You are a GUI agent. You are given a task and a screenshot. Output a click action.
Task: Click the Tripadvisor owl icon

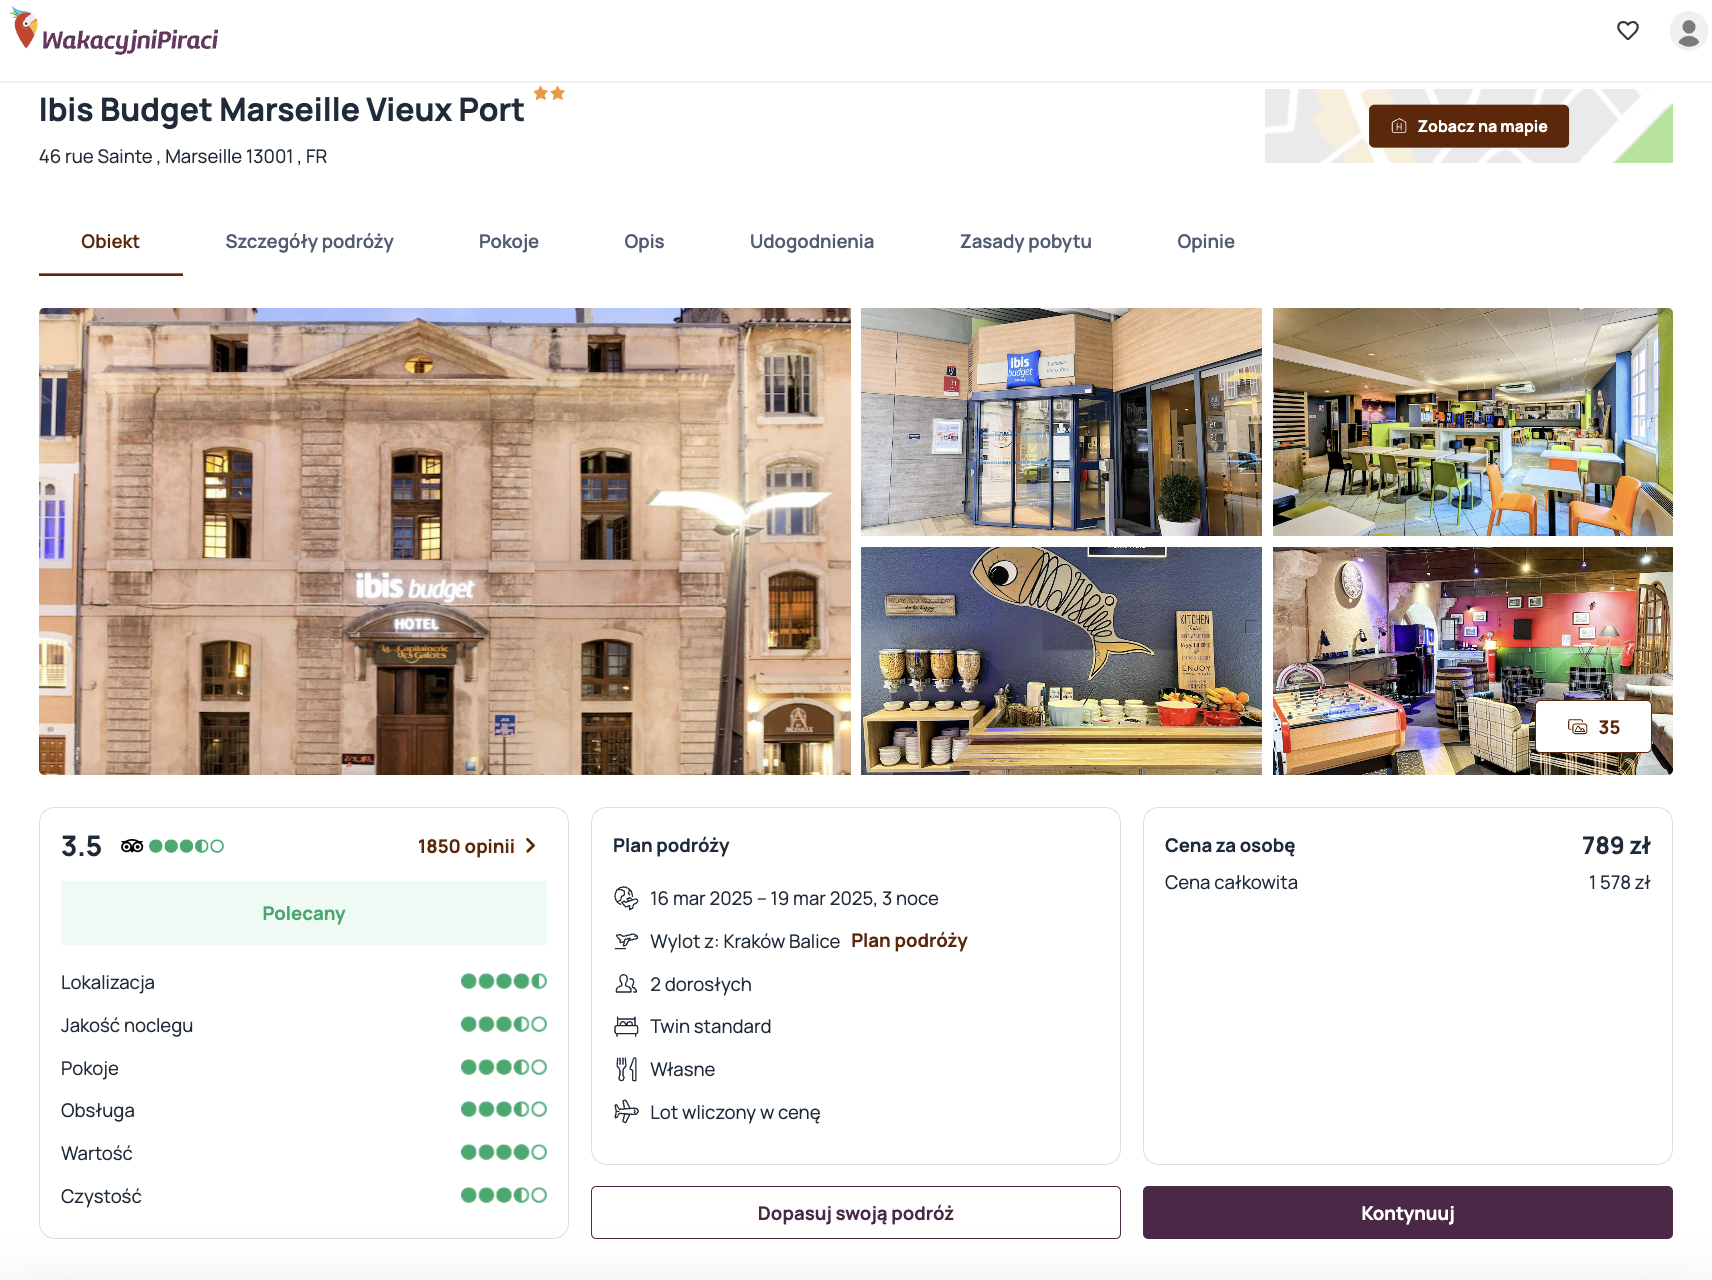pos(132,846)
